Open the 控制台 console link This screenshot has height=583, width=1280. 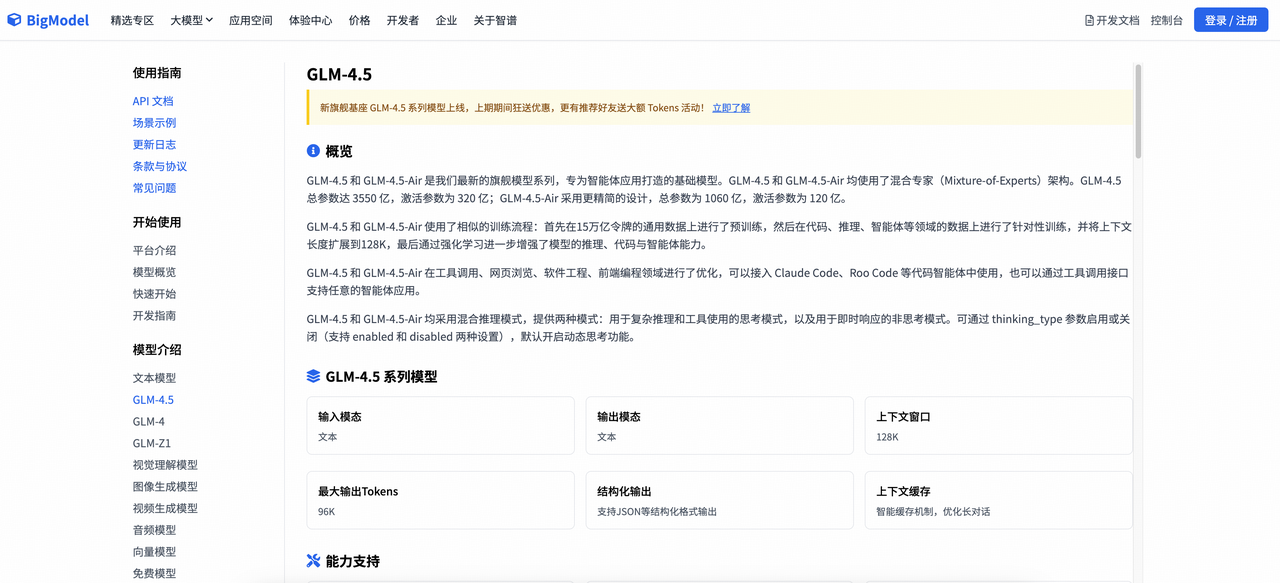1167,20
